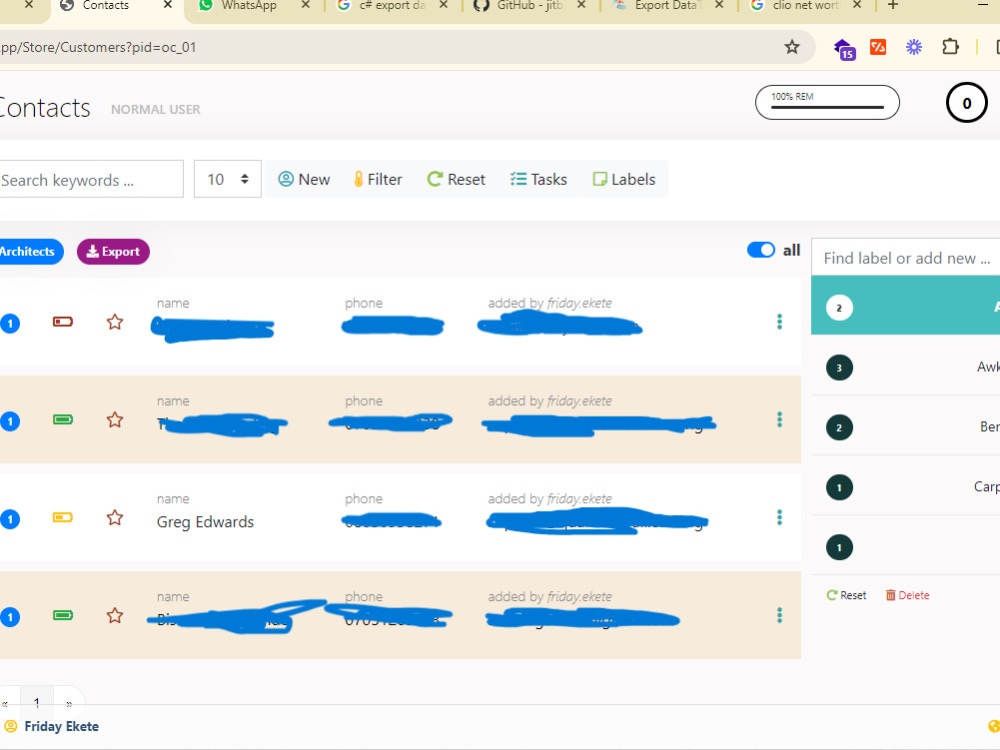
Task: Click the purple extension icon with badge 15
Action: (844, 48)
